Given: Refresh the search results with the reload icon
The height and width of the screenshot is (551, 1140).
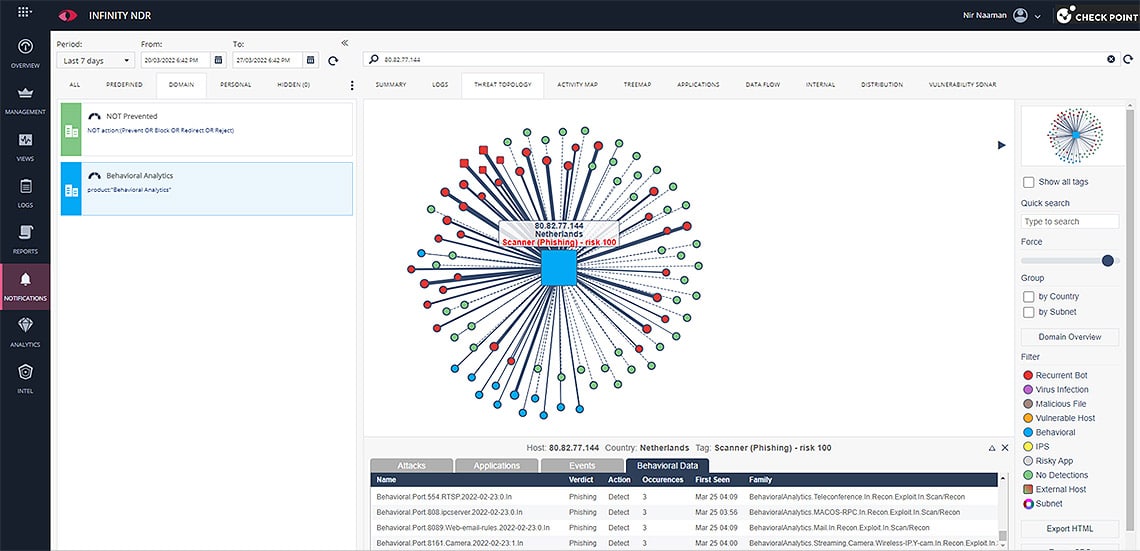Looking at the screenshot, I should click(1128, 59).
